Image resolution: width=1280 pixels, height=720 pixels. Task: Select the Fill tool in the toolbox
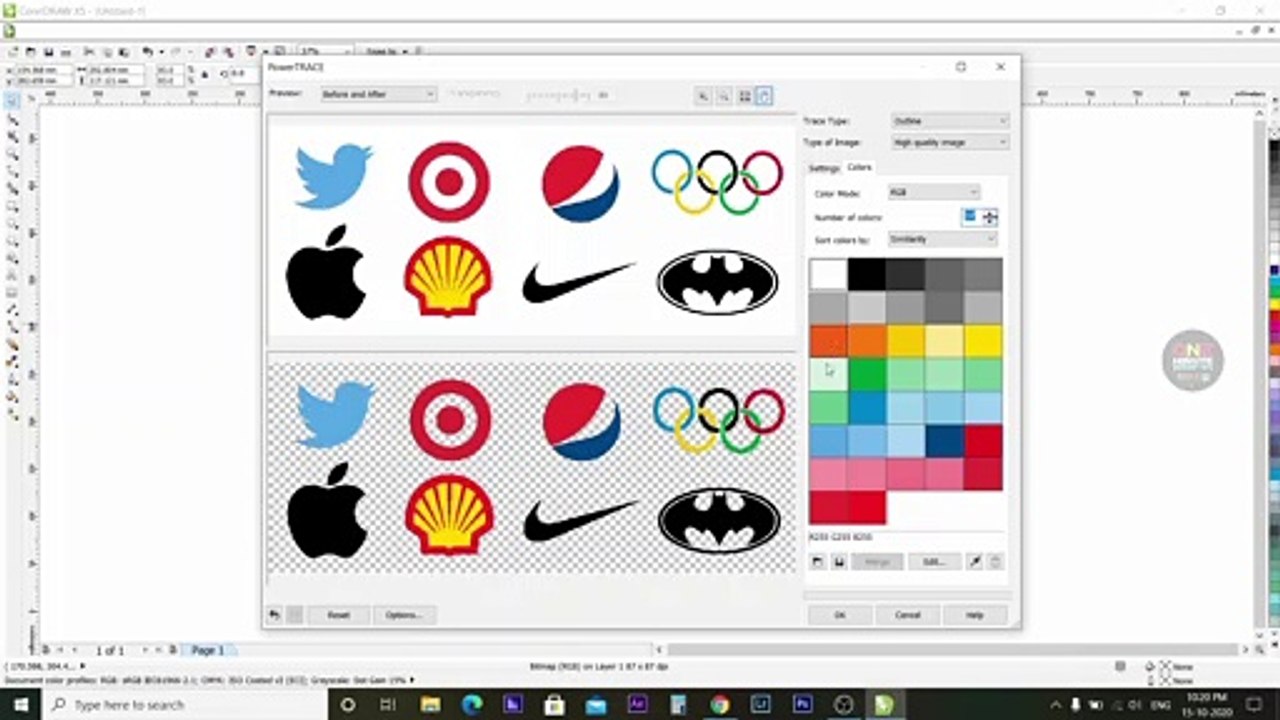pyautogui.click(x=13, y=396)
